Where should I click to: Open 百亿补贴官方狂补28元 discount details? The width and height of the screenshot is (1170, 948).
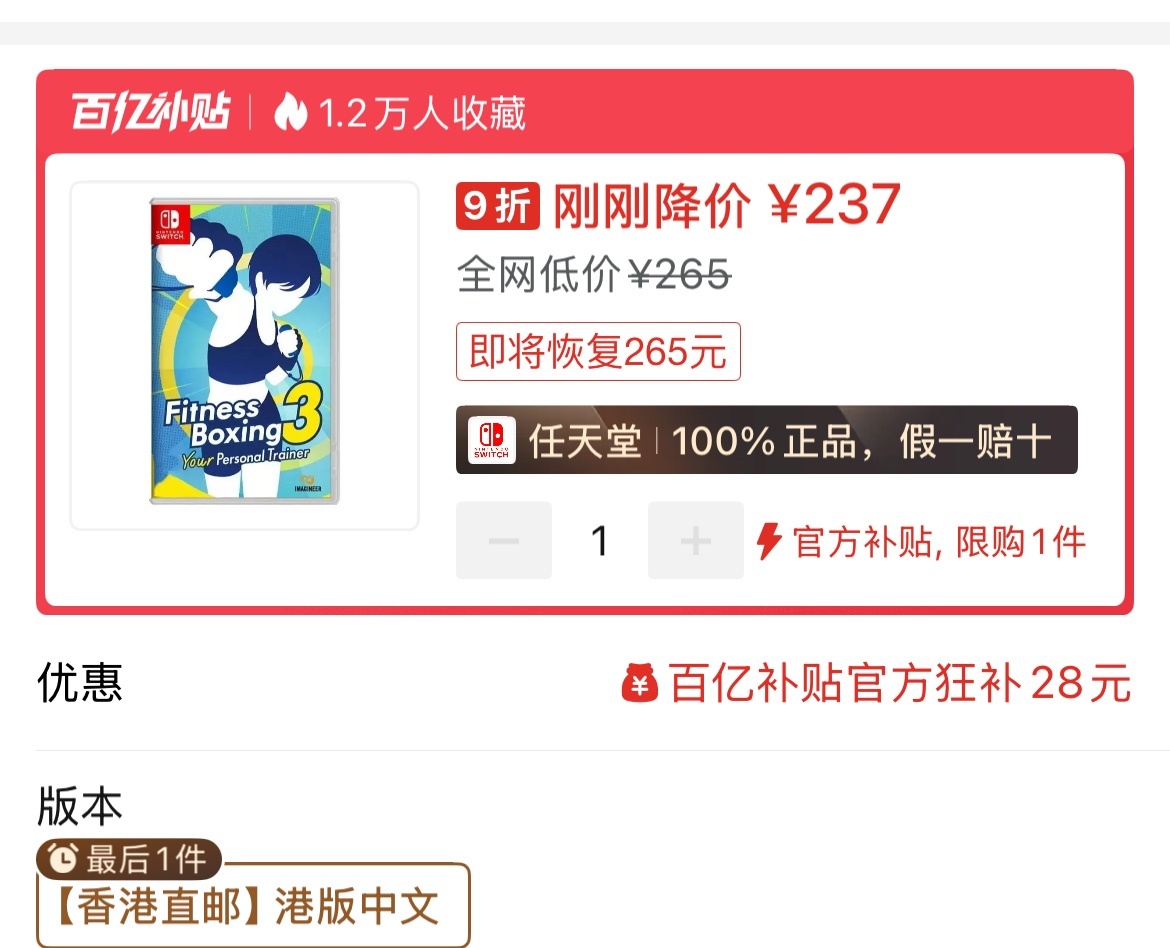(x=876, y=683)
